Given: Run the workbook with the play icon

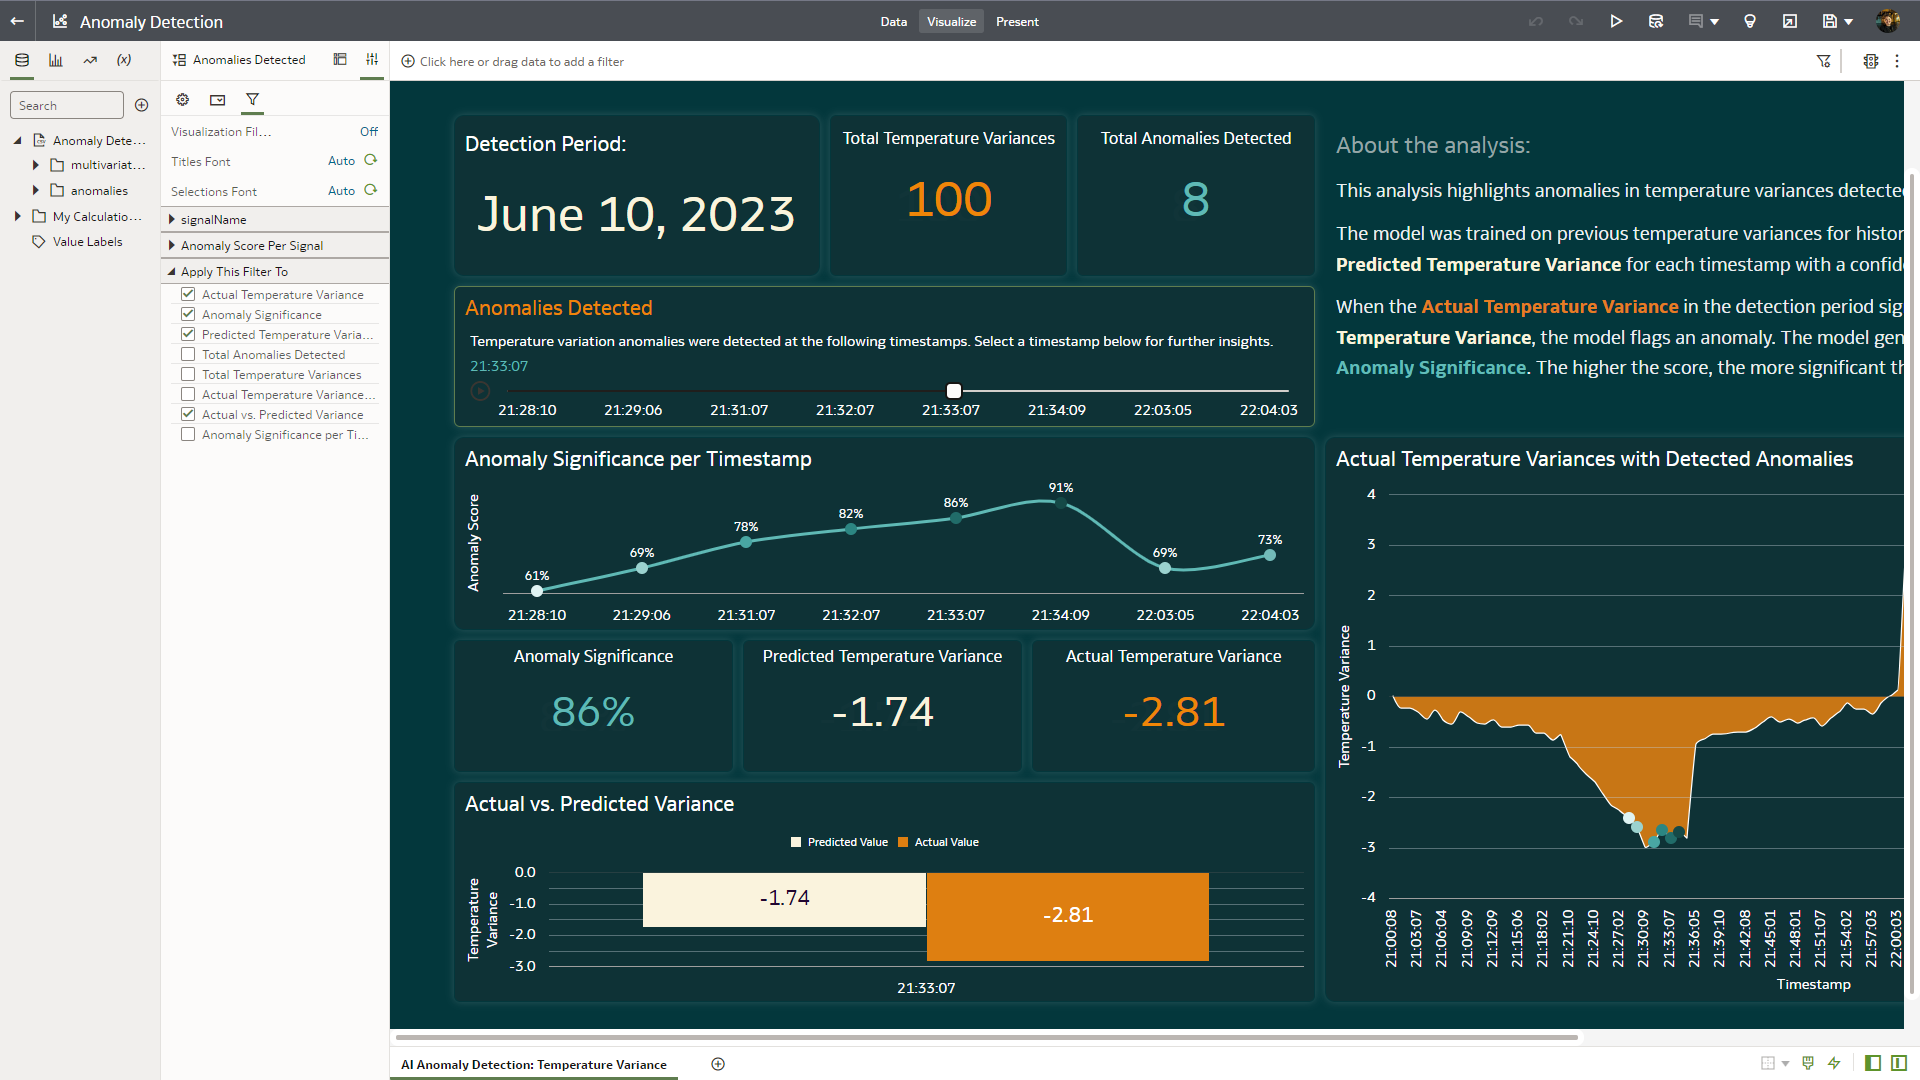Looking at the screenshot, I should click(1617, 21).
